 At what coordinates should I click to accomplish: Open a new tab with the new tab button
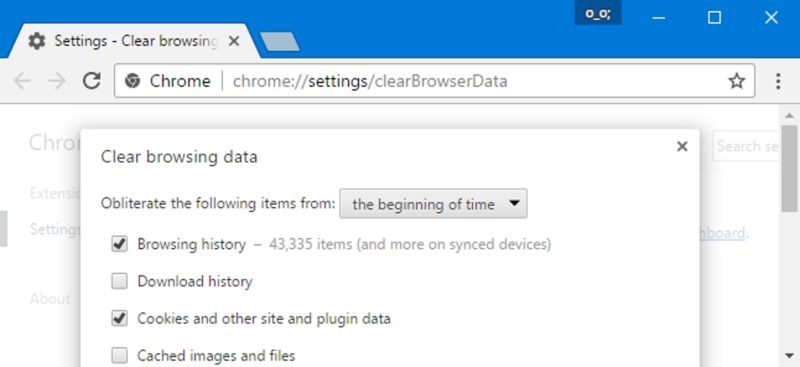(x=280, y=42)
